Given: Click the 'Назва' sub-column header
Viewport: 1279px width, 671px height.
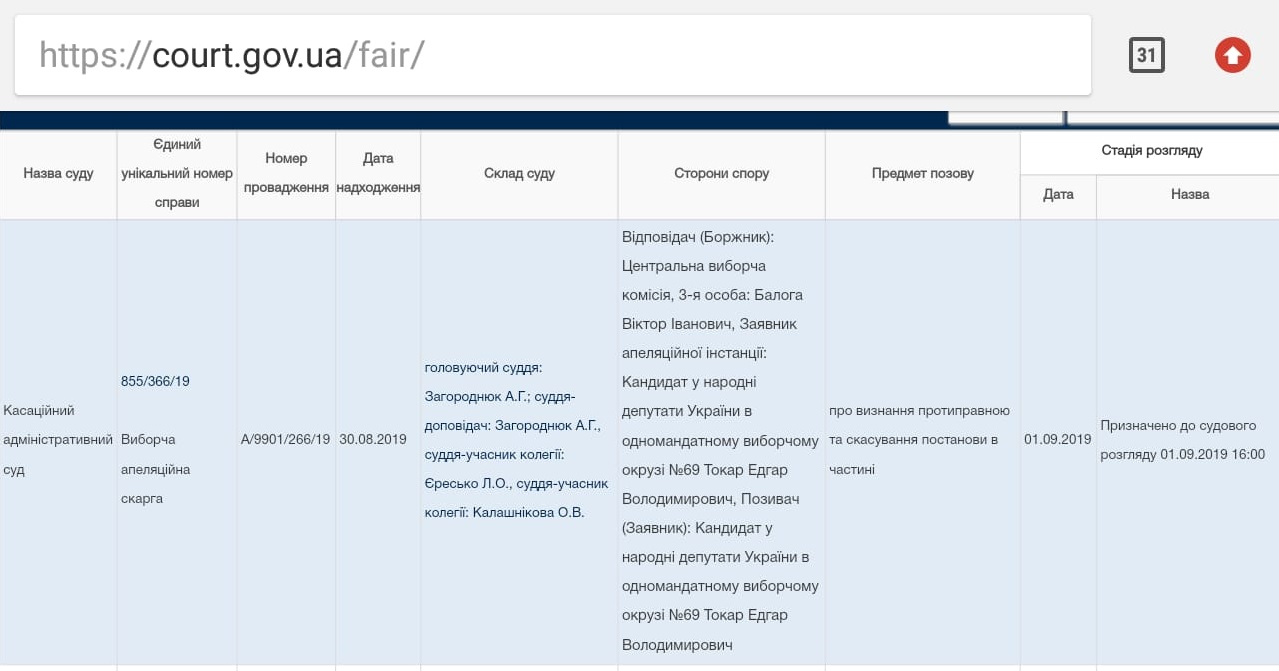Looking at the screenshot, I should pyautogui.click(x=1189, y=195).
